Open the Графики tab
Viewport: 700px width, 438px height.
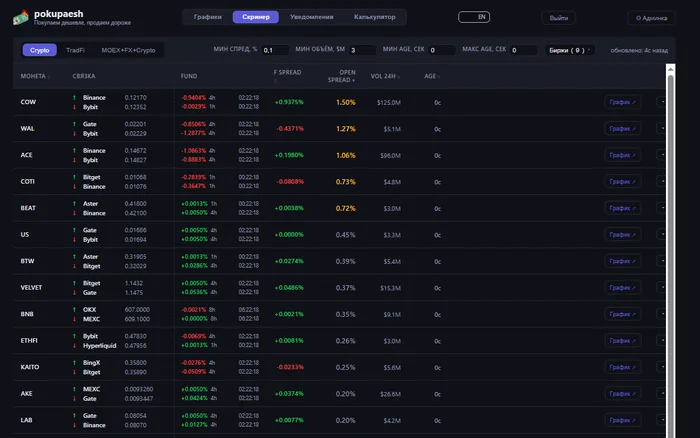coord(208,17)
